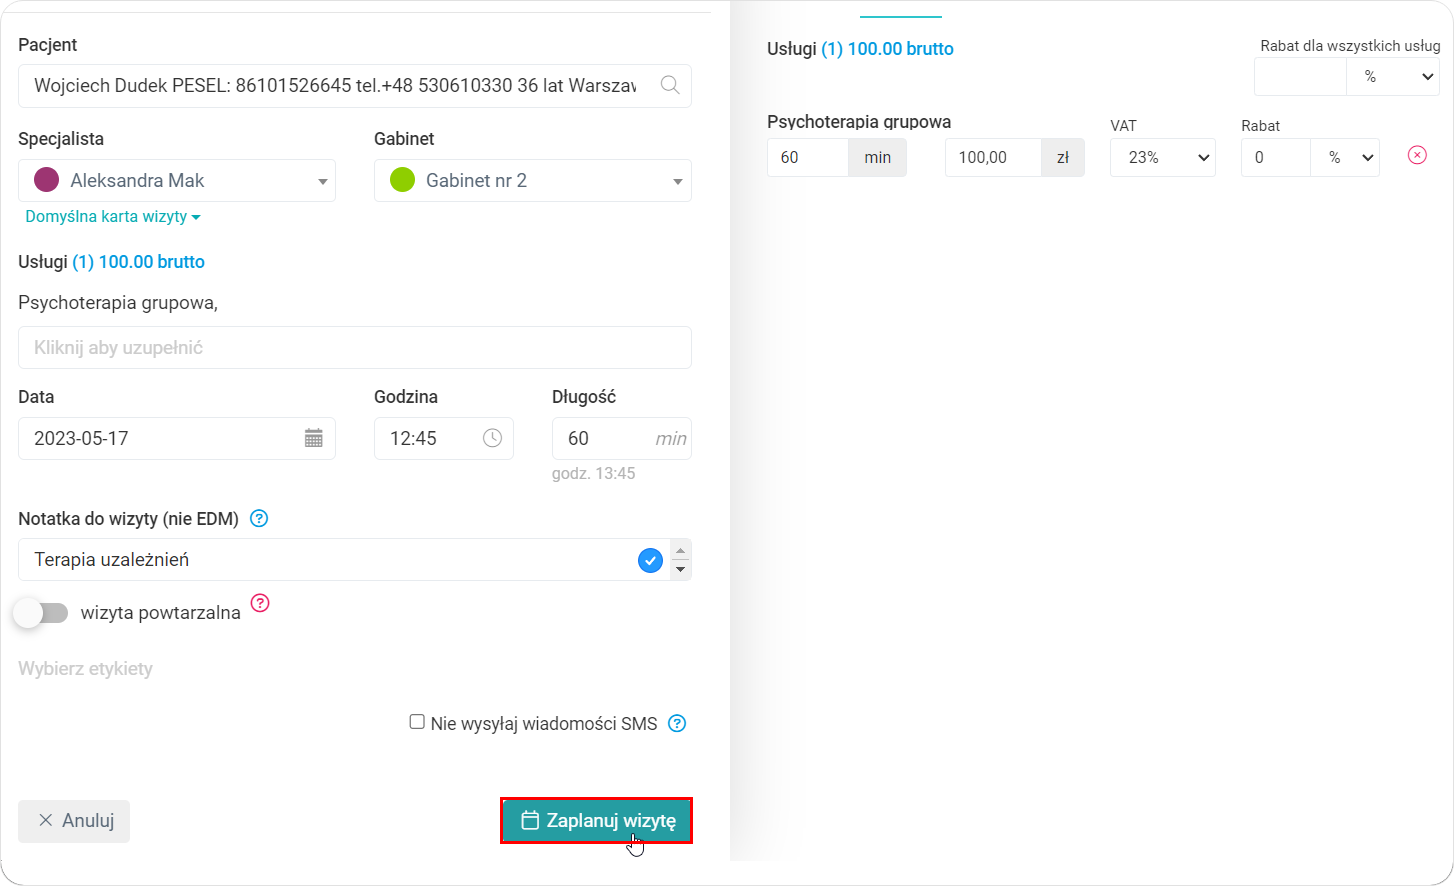Click service duration 60 min field
Viewport: 1454px width, 886px height.
click(808, 157)
